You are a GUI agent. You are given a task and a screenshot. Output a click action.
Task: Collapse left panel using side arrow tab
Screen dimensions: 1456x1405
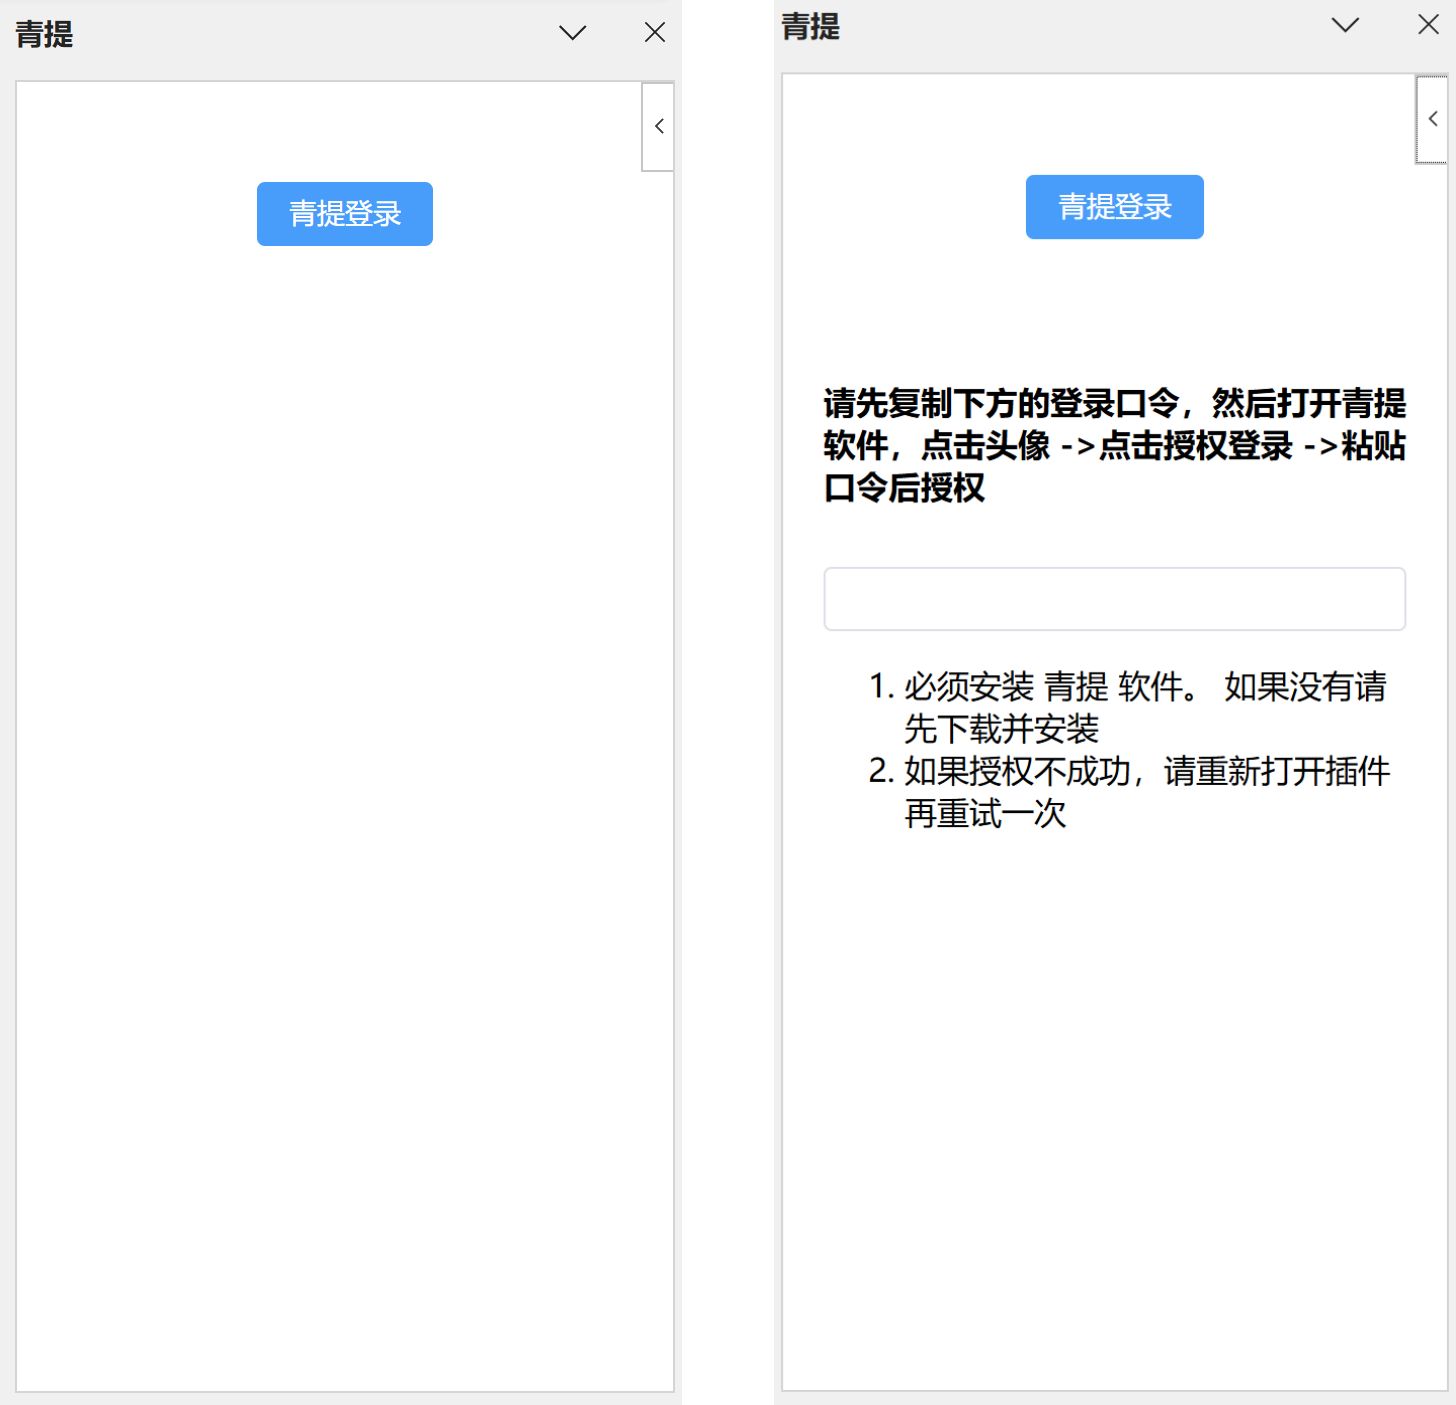click(658, 127)
